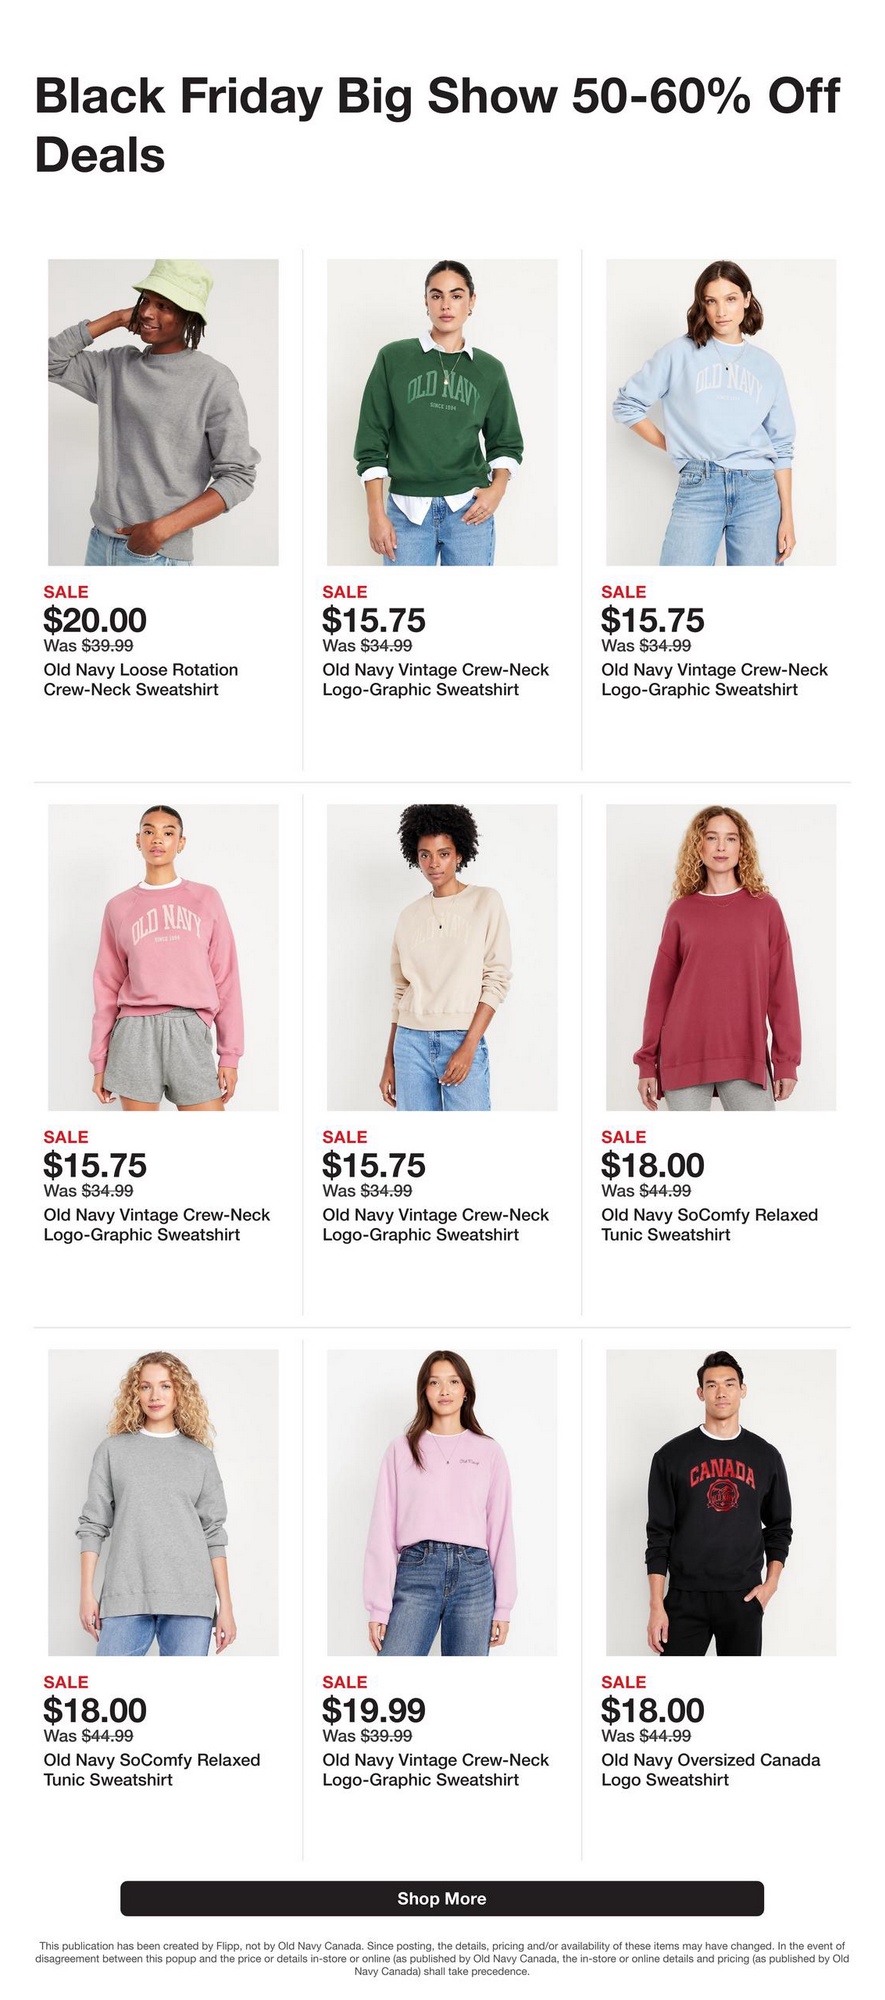Open the black Canada logo sweatshirt image
Viewport: 885px width, 2000px height.
(721, 1502)
